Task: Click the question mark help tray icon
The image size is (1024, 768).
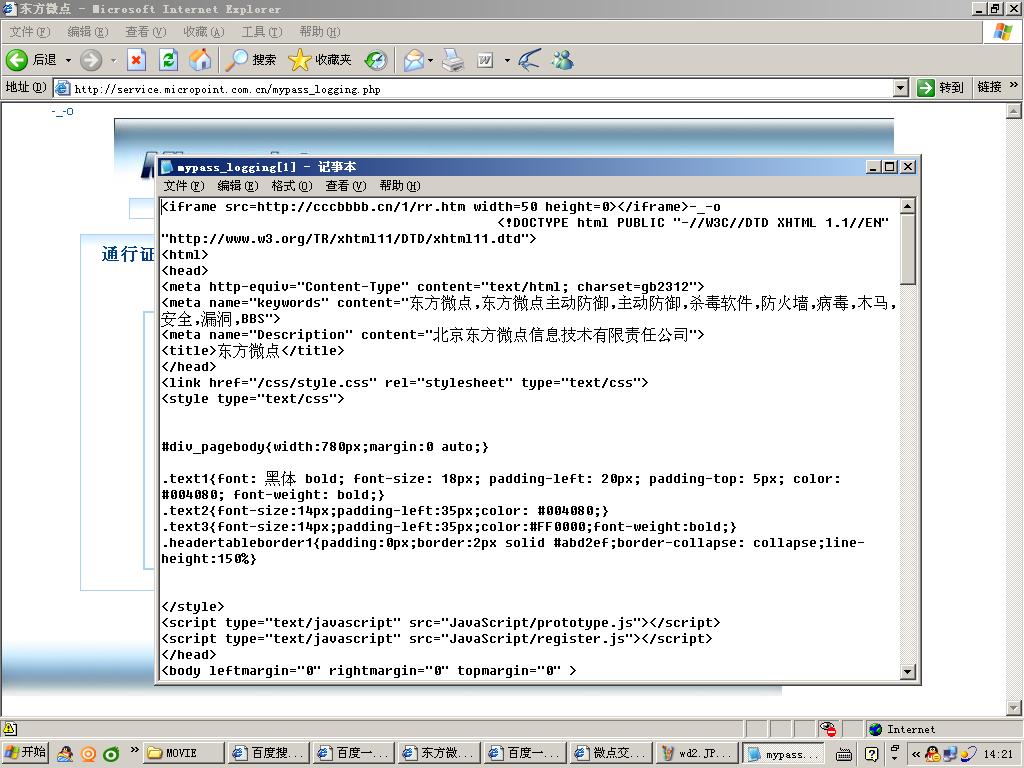Action: [x=871, y=754]
